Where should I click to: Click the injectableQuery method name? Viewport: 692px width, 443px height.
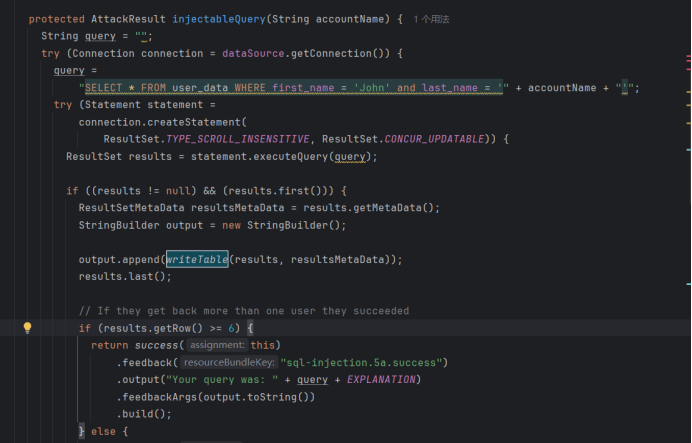[221, 19]
